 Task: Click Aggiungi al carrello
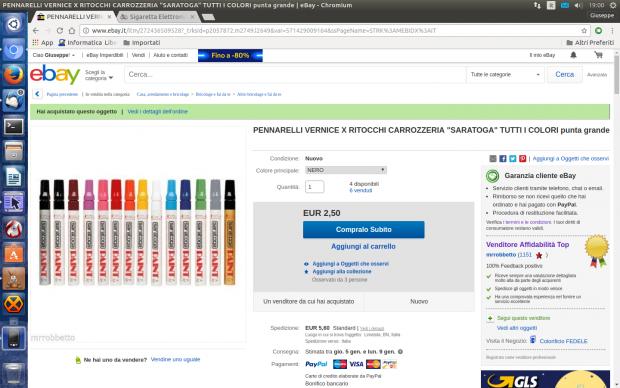coord(363,246)
